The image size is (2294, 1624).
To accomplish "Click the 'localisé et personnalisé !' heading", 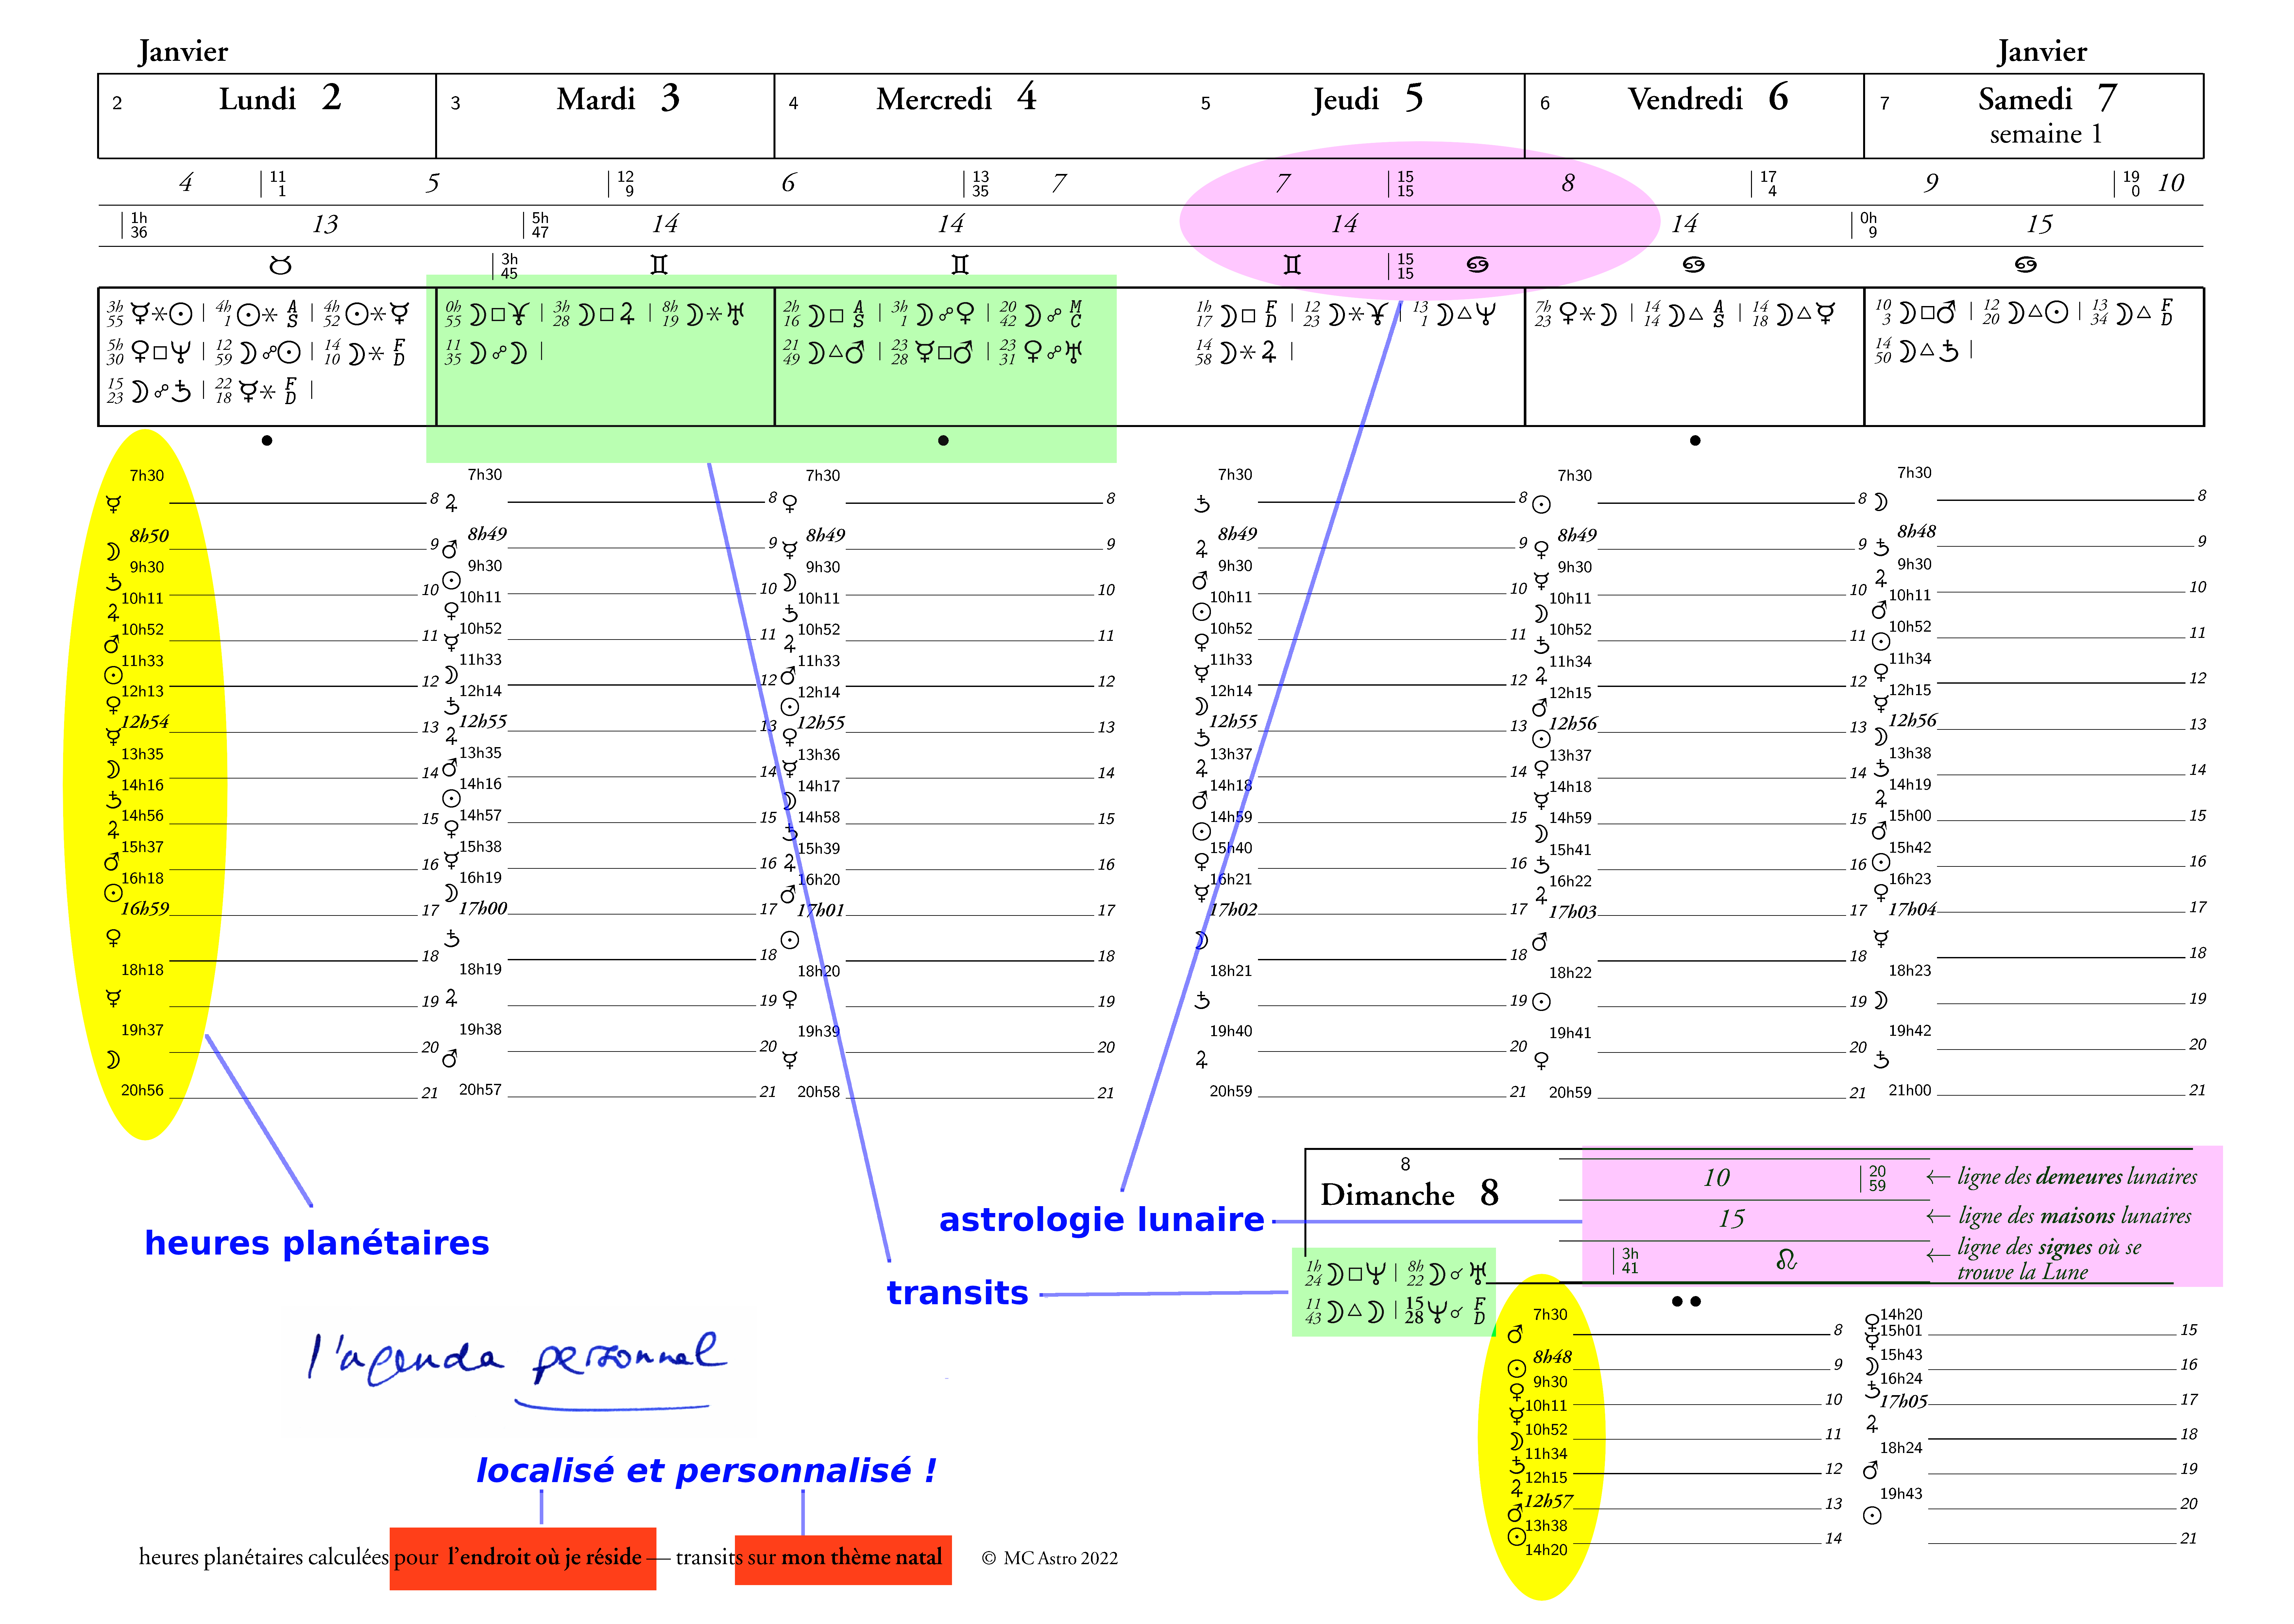I will [706, 1471].
